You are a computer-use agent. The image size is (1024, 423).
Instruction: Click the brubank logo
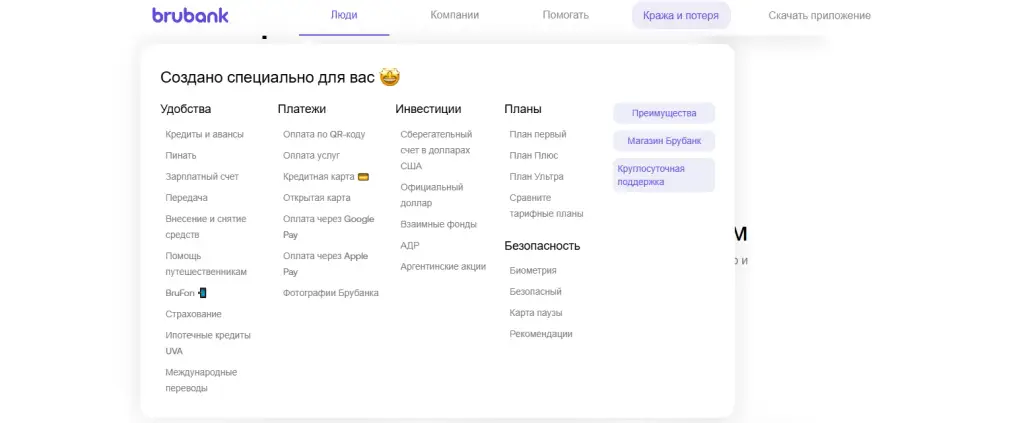[190, 15]
